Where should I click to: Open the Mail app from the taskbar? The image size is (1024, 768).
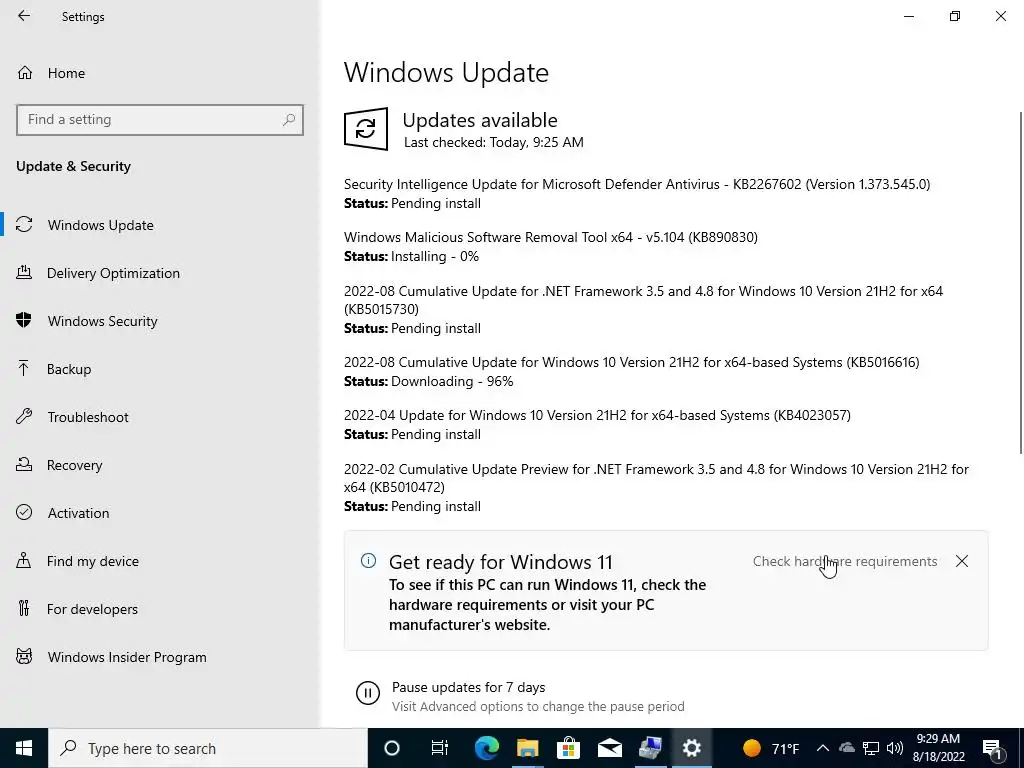(610, 748)
